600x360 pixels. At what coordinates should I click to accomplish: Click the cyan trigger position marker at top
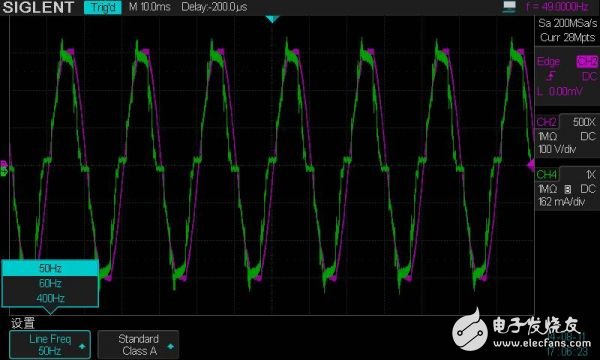[272, 19]
